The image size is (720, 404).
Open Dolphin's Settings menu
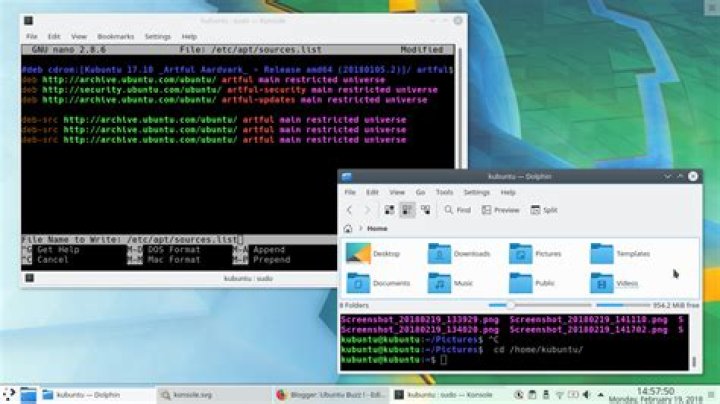pyautogui.click(x=477, y=192)
